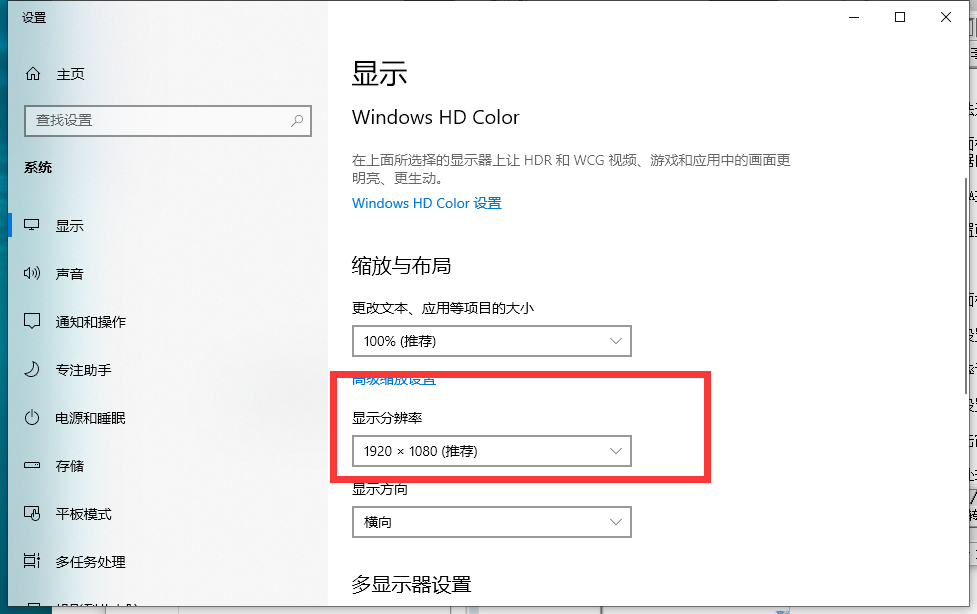Go to 电源和睡眠 settings page
The image size is (977, 614).
pos(90,418)
